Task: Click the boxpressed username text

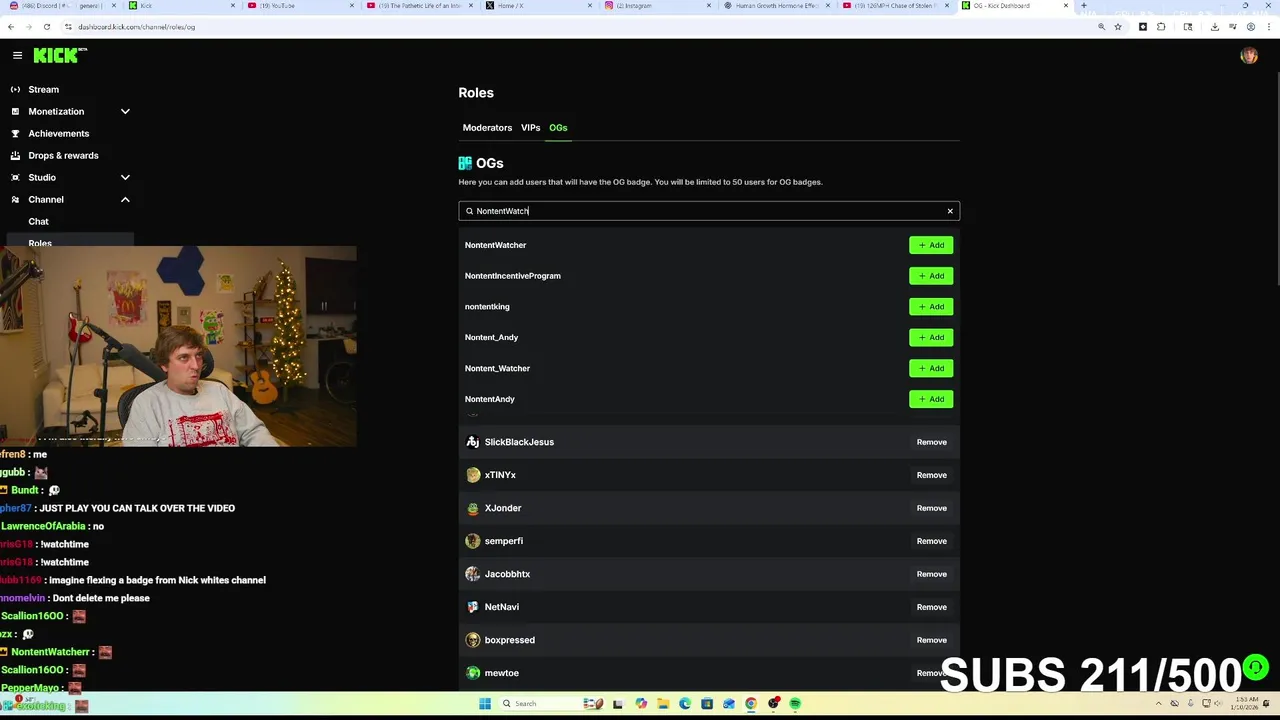Action: pos(510,640)
